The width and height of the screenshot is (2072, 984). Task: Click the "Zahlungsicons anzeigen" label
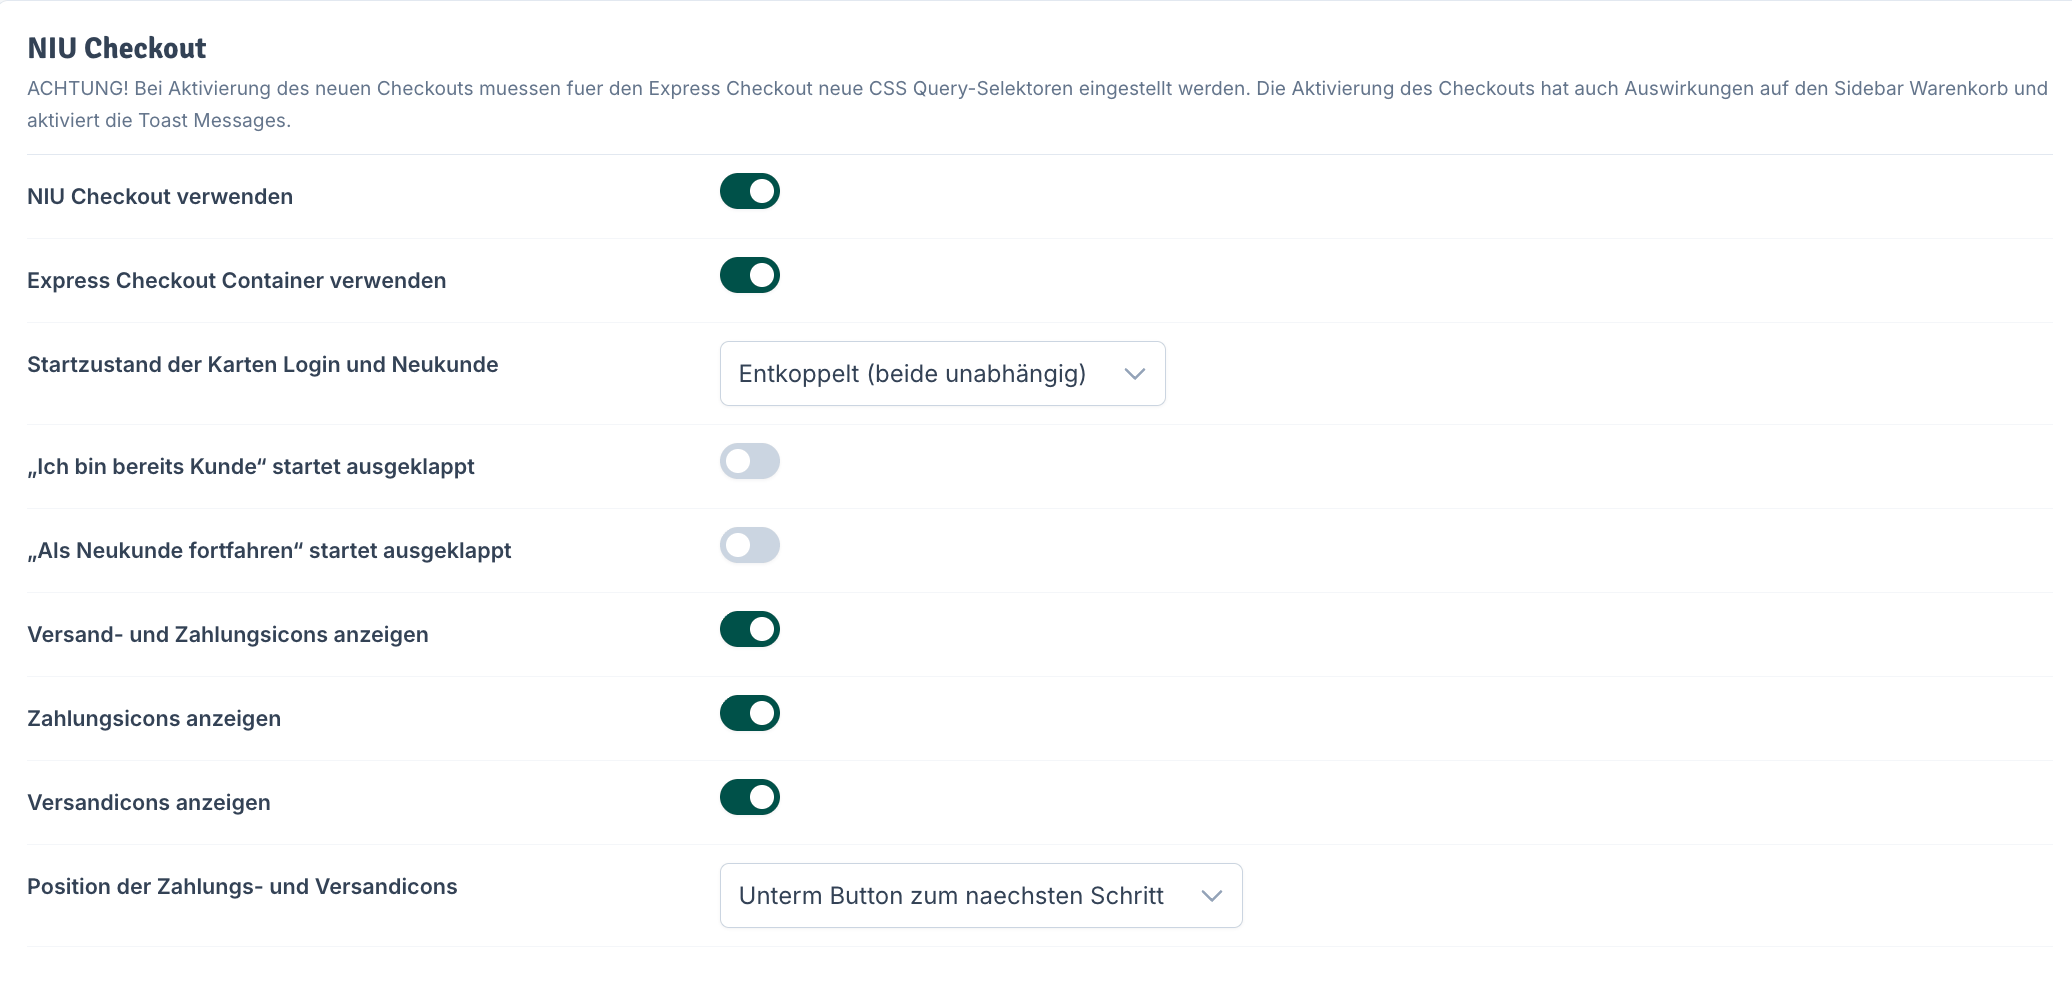click(154, 718)
